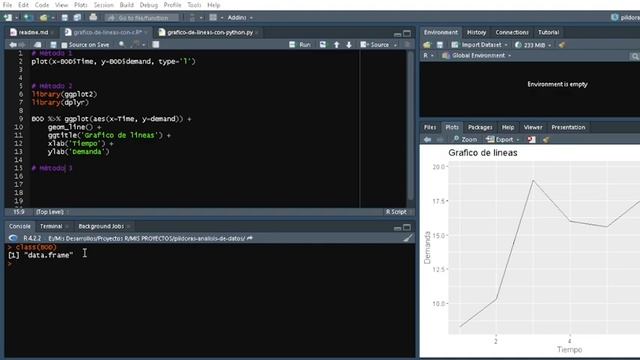Save the script from editor toolbar
This screenshot has height=360, width=640.
click(x=53, y=45)
